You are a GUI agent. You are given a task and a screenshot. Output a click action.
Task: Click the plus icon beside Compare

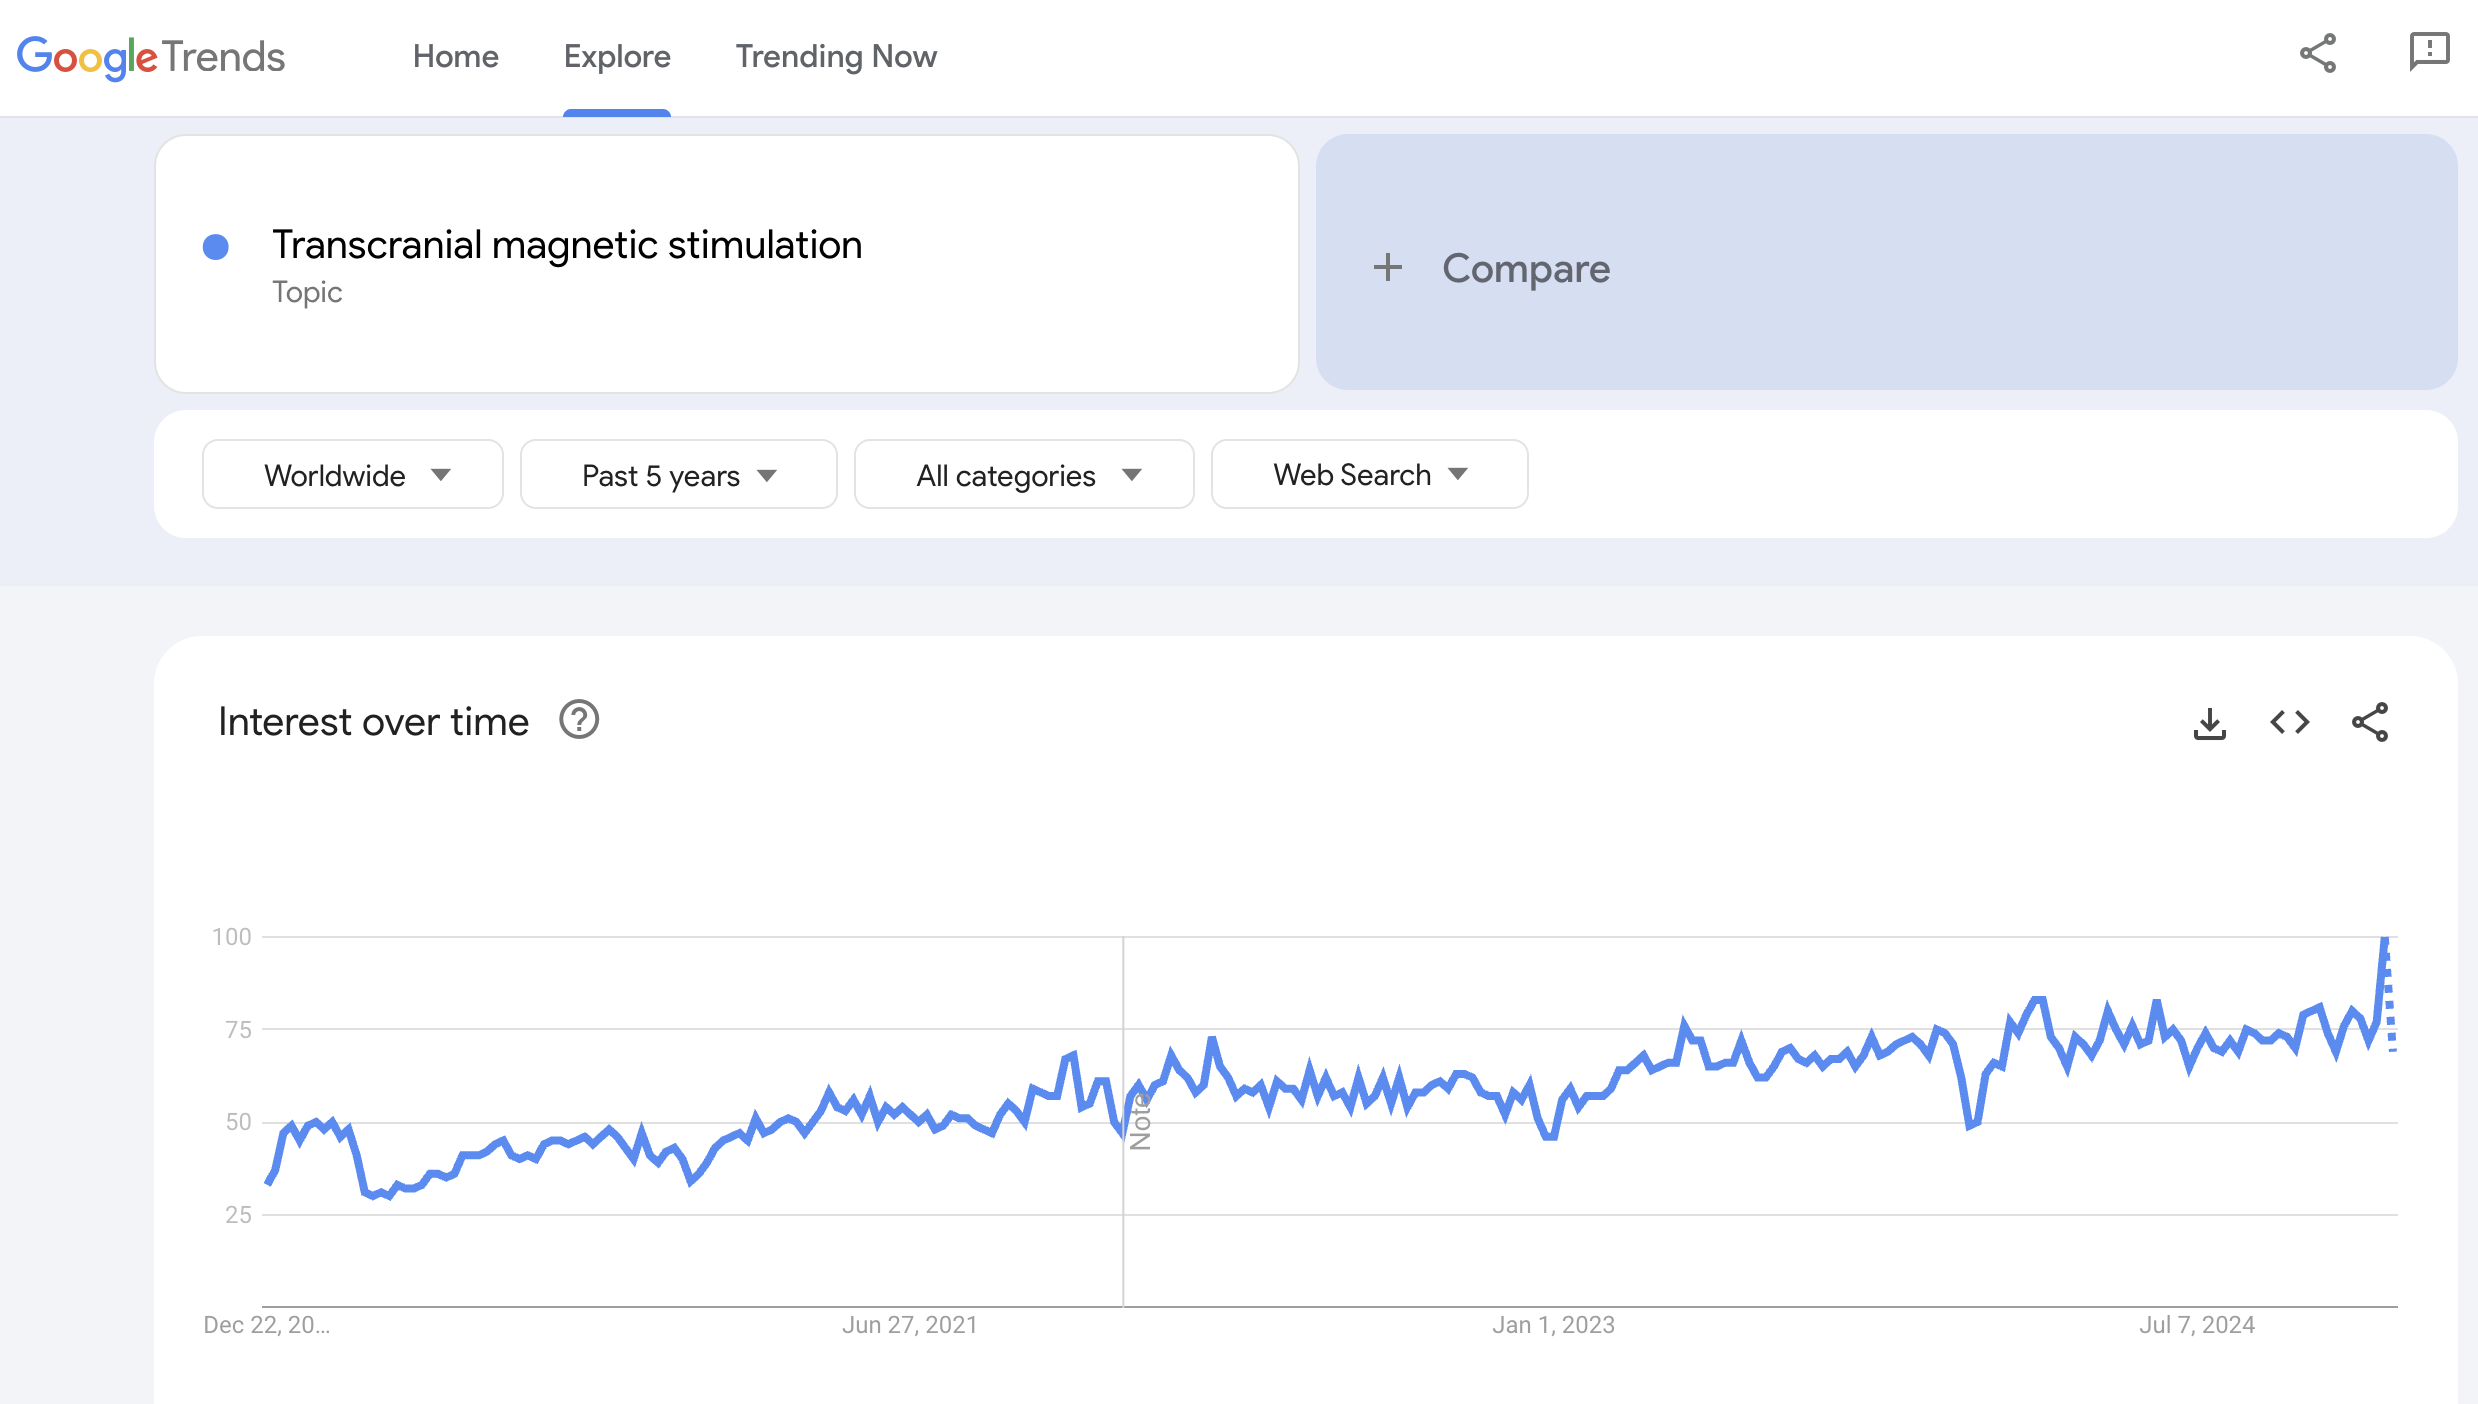click(x=1387, y=267)
